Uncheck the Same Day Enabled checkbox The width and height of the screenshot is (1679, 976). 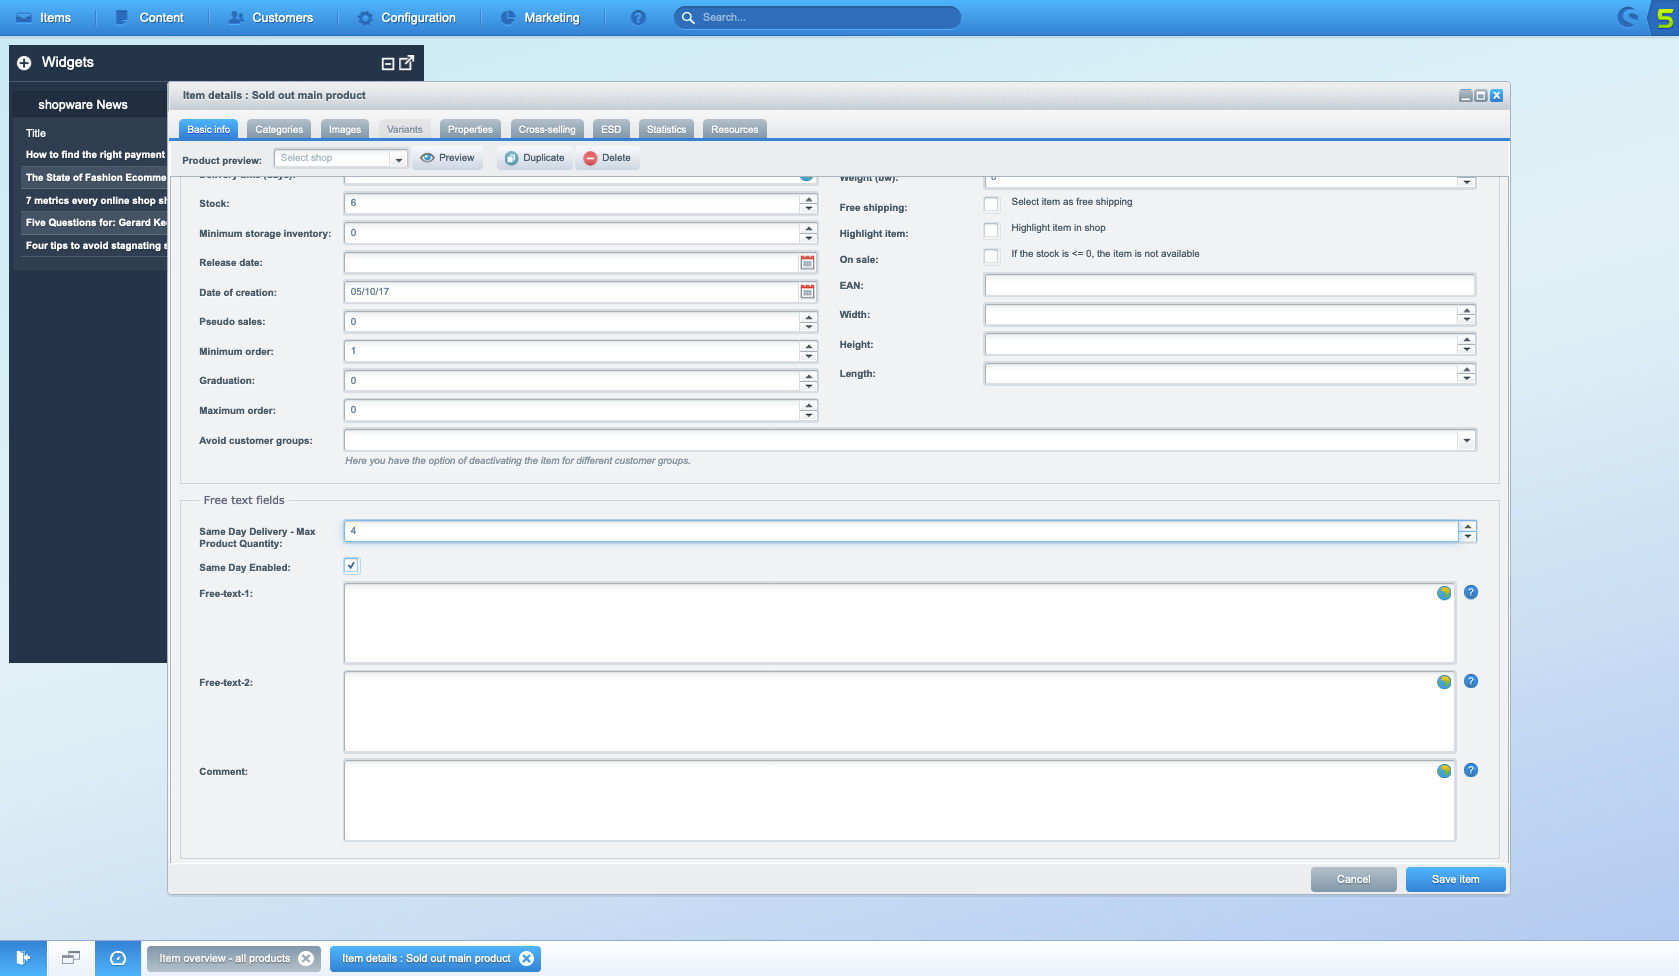352,565
